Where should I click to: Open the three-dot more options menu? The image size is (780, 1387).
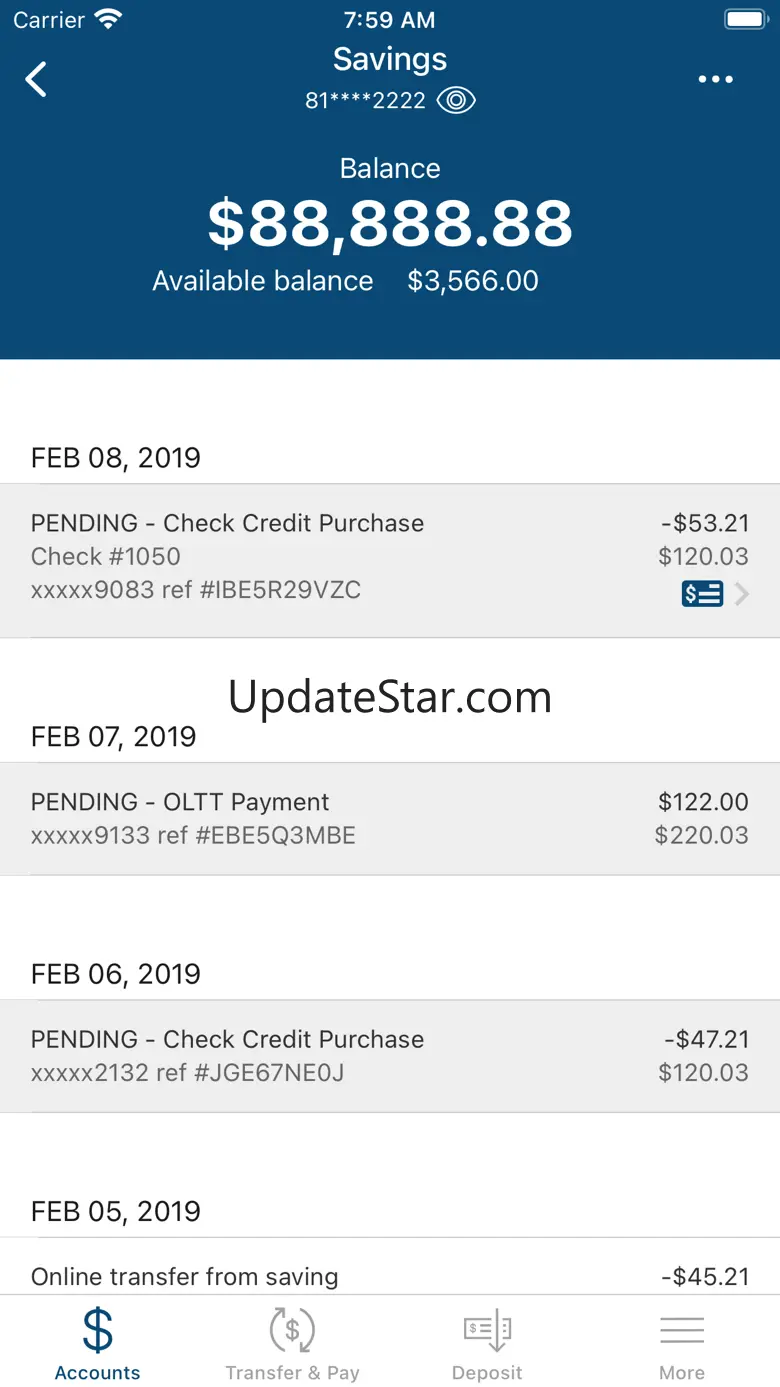716,79
